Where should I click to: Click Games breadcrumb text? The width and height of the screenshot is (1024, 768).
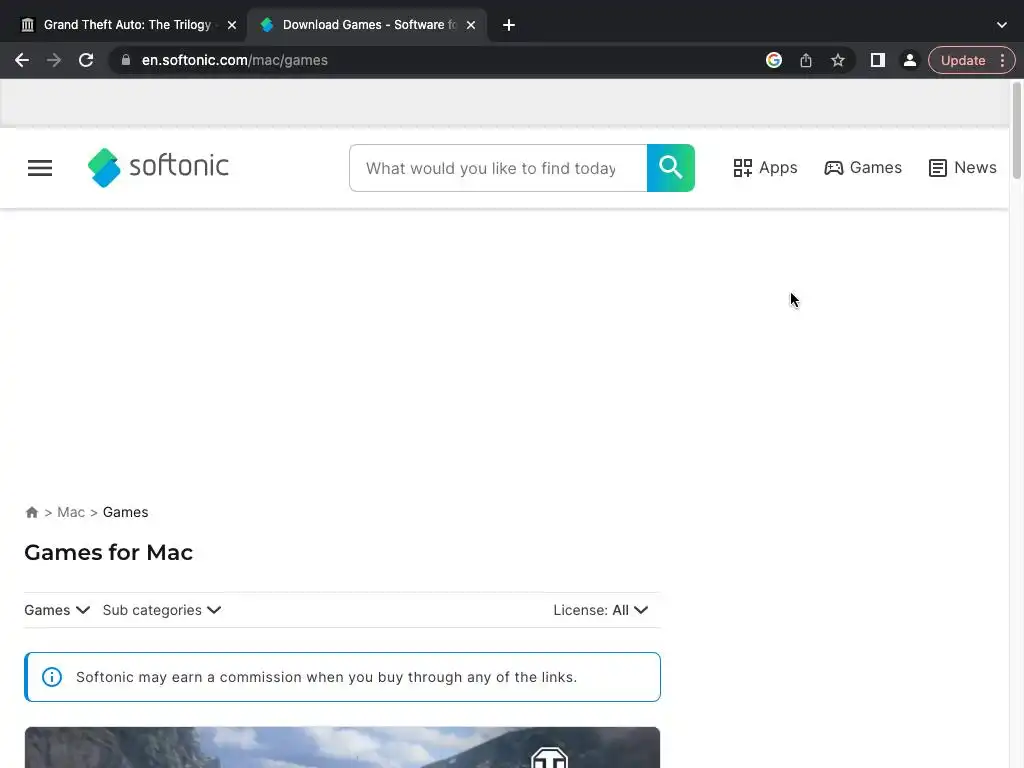pyautogui.click(x=125, y=512)
